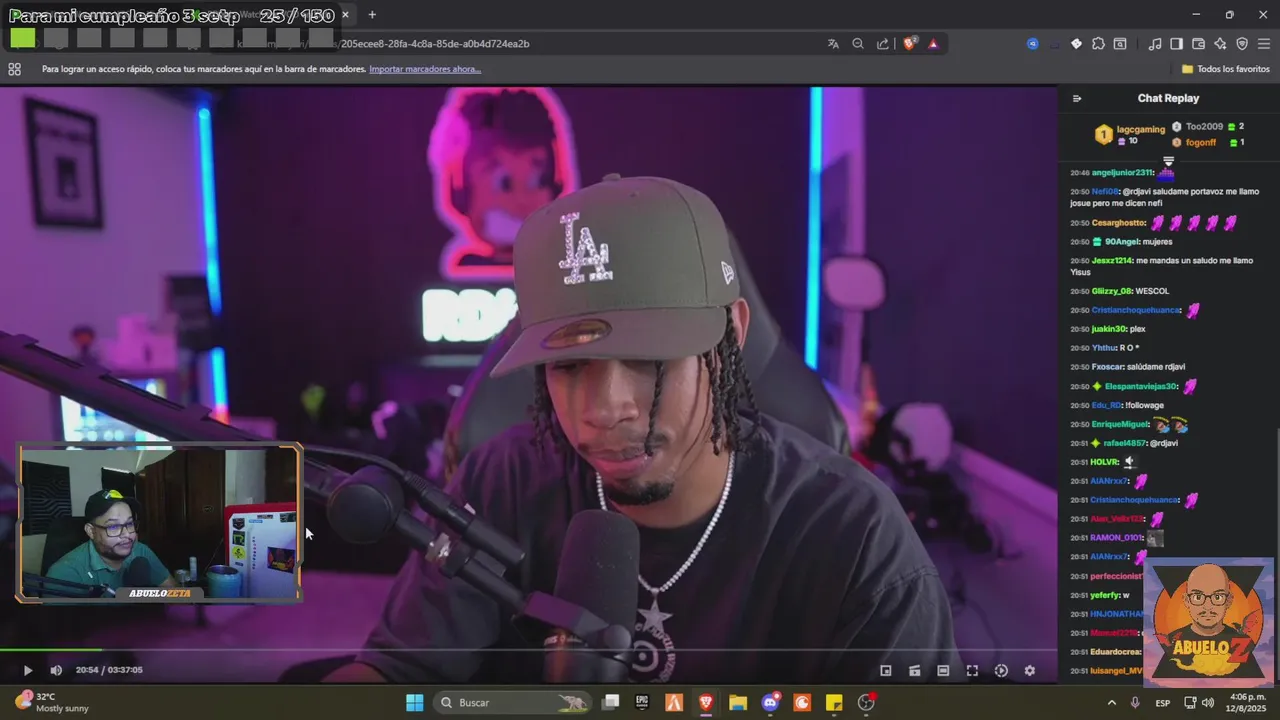Viewport: 1280px width, 720px height.
Task: Show hidden system tray icons
Action: pyautogui.click(x=1111, y=703)
